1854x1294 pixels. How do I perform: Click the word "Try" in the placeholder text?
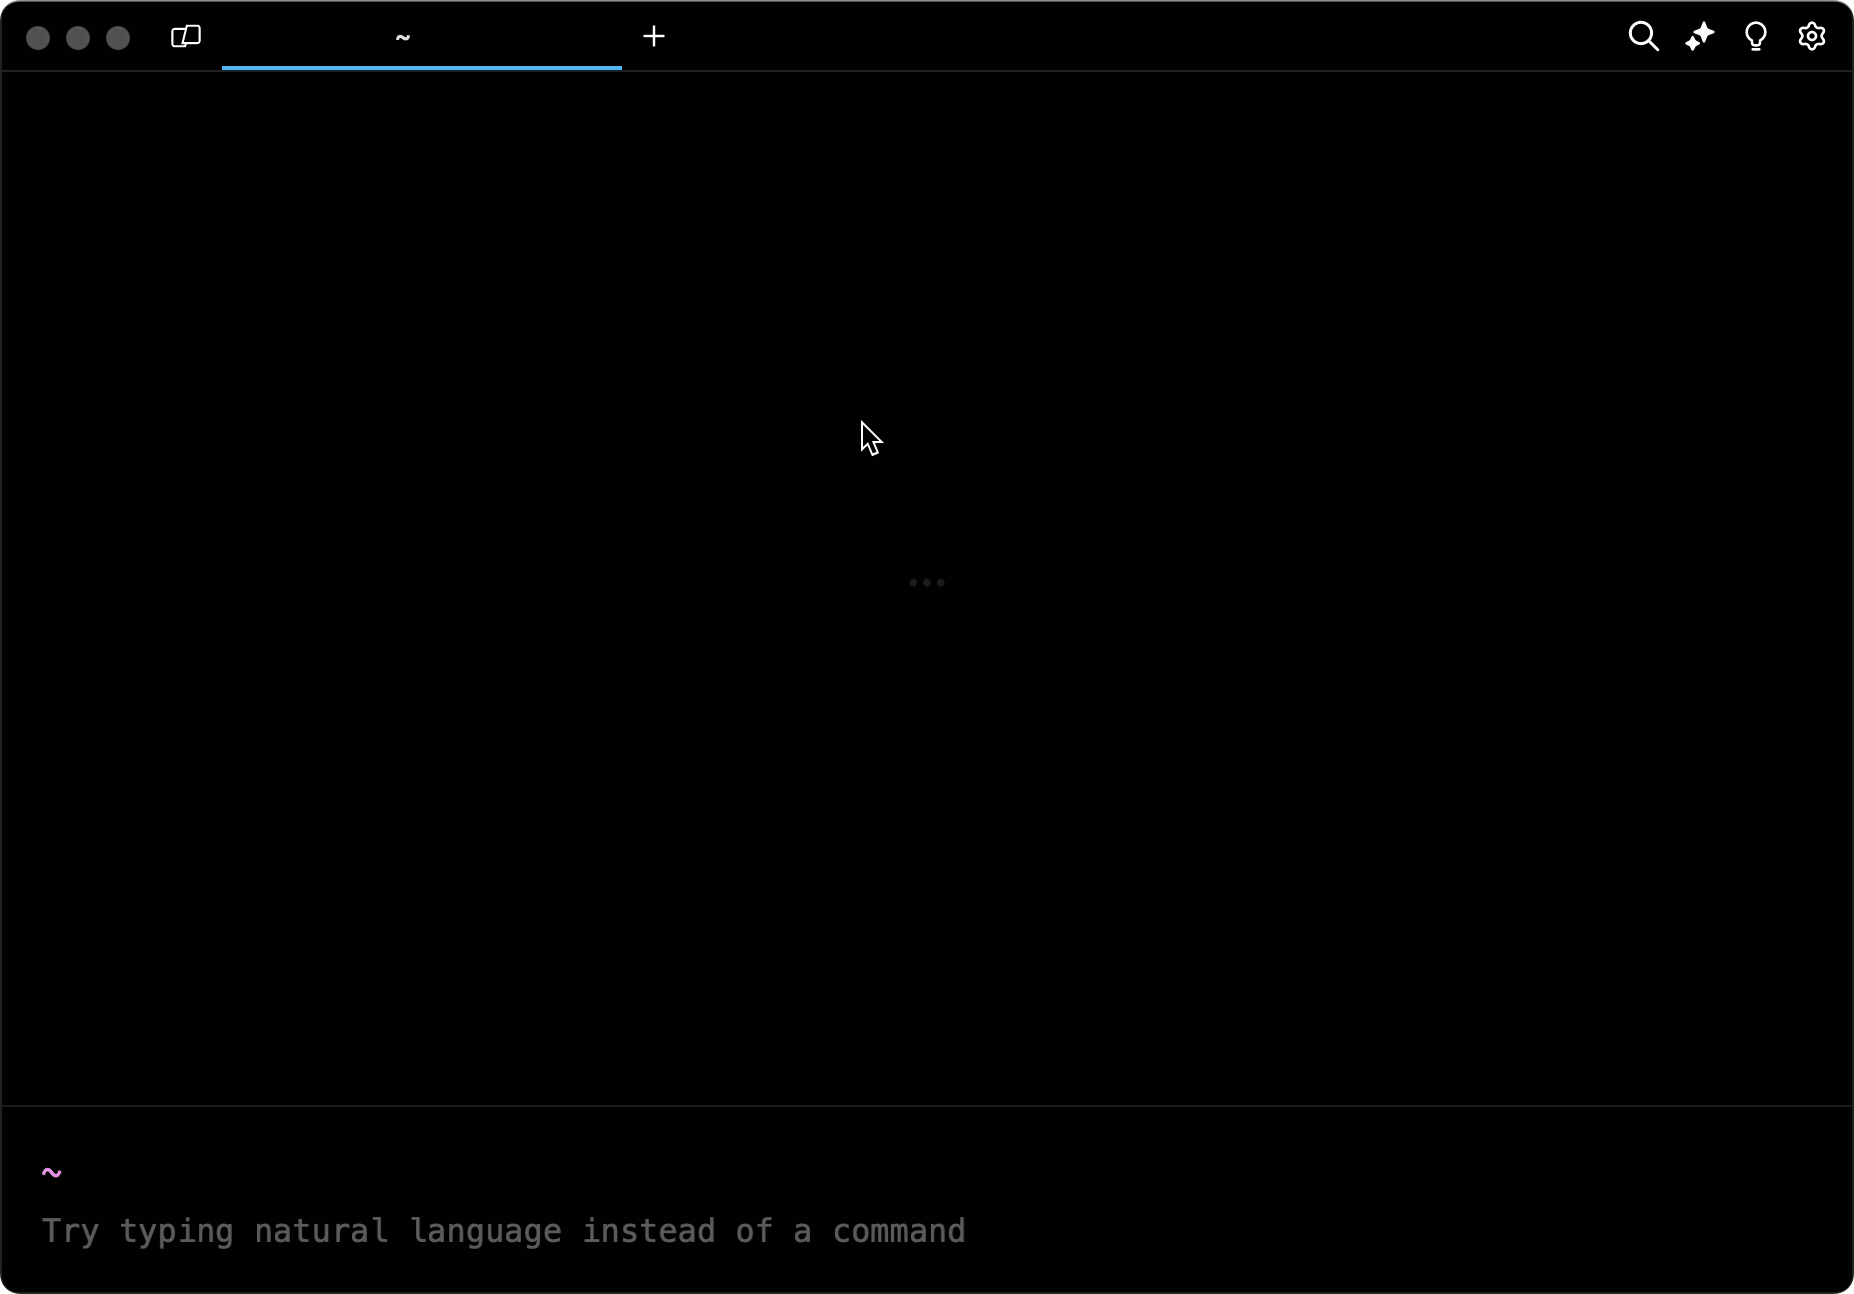[70, 1231]
